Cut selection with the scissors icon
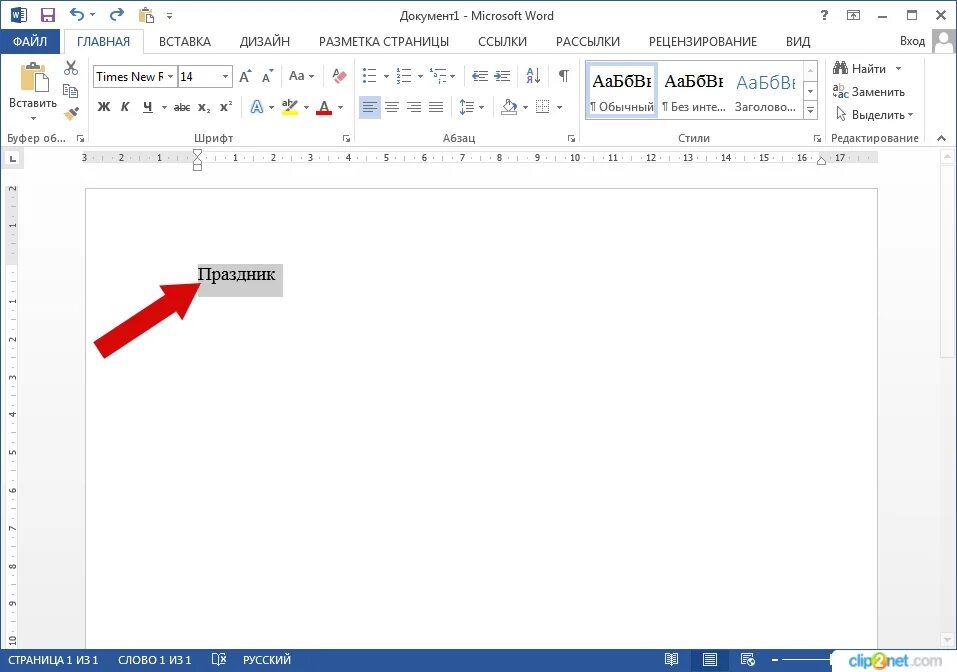This screenshot has height=672, width=957. 71,68
